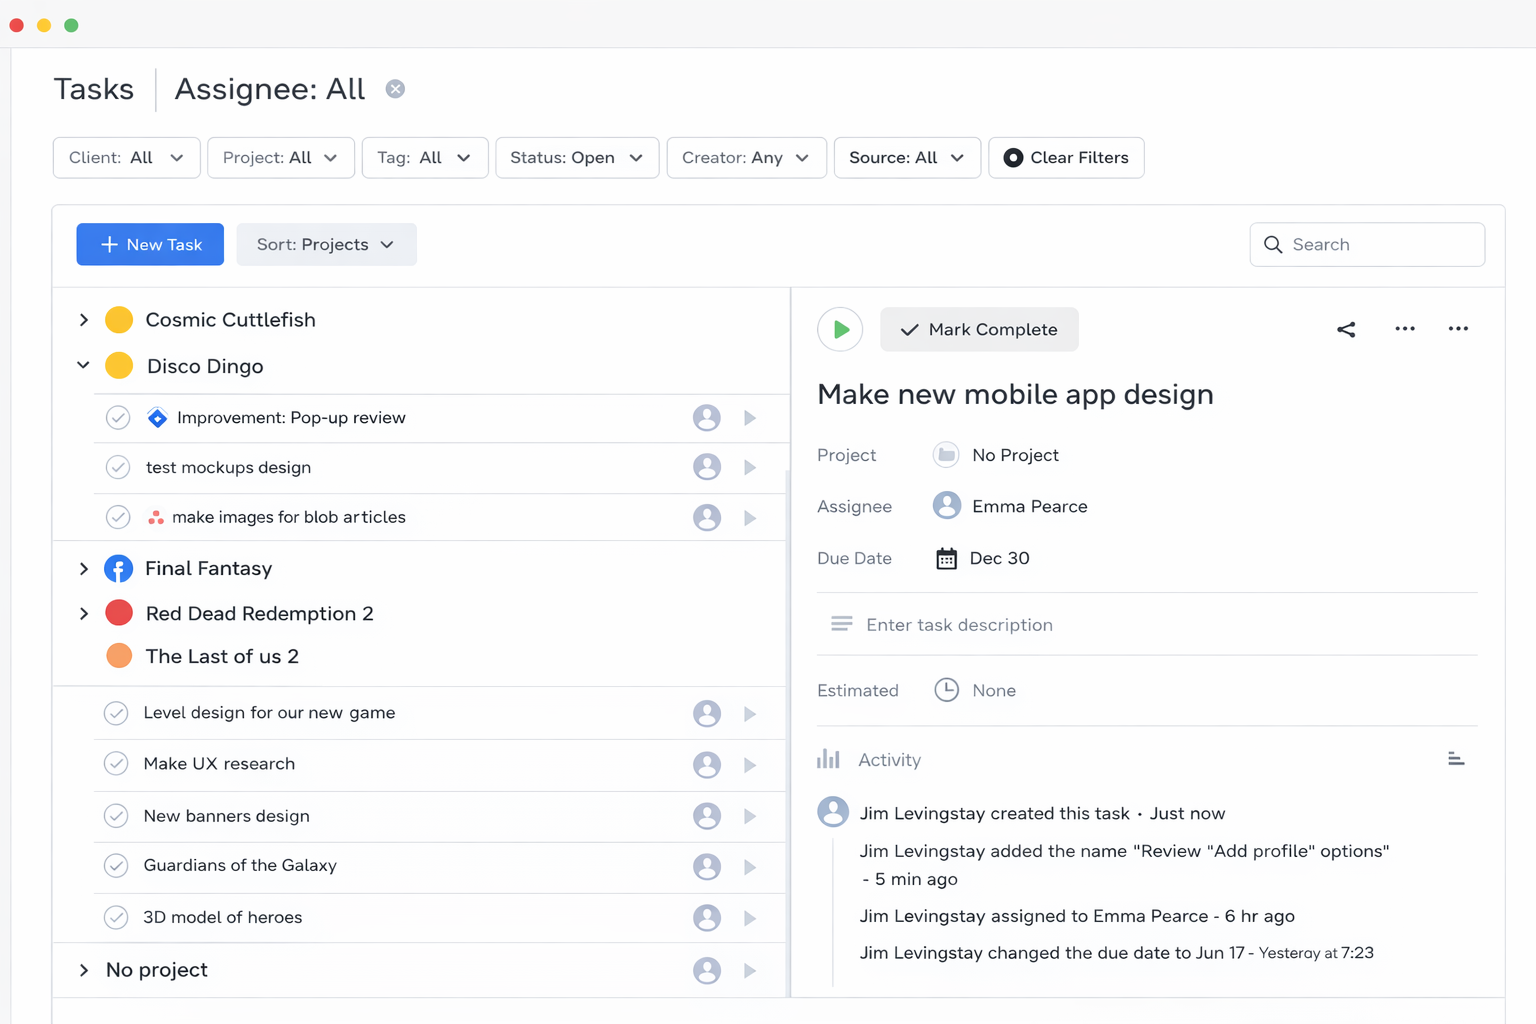Click the share icon in task details
The height and width of the screenshot is (1024, 1536).
(x=1346, y=329)
